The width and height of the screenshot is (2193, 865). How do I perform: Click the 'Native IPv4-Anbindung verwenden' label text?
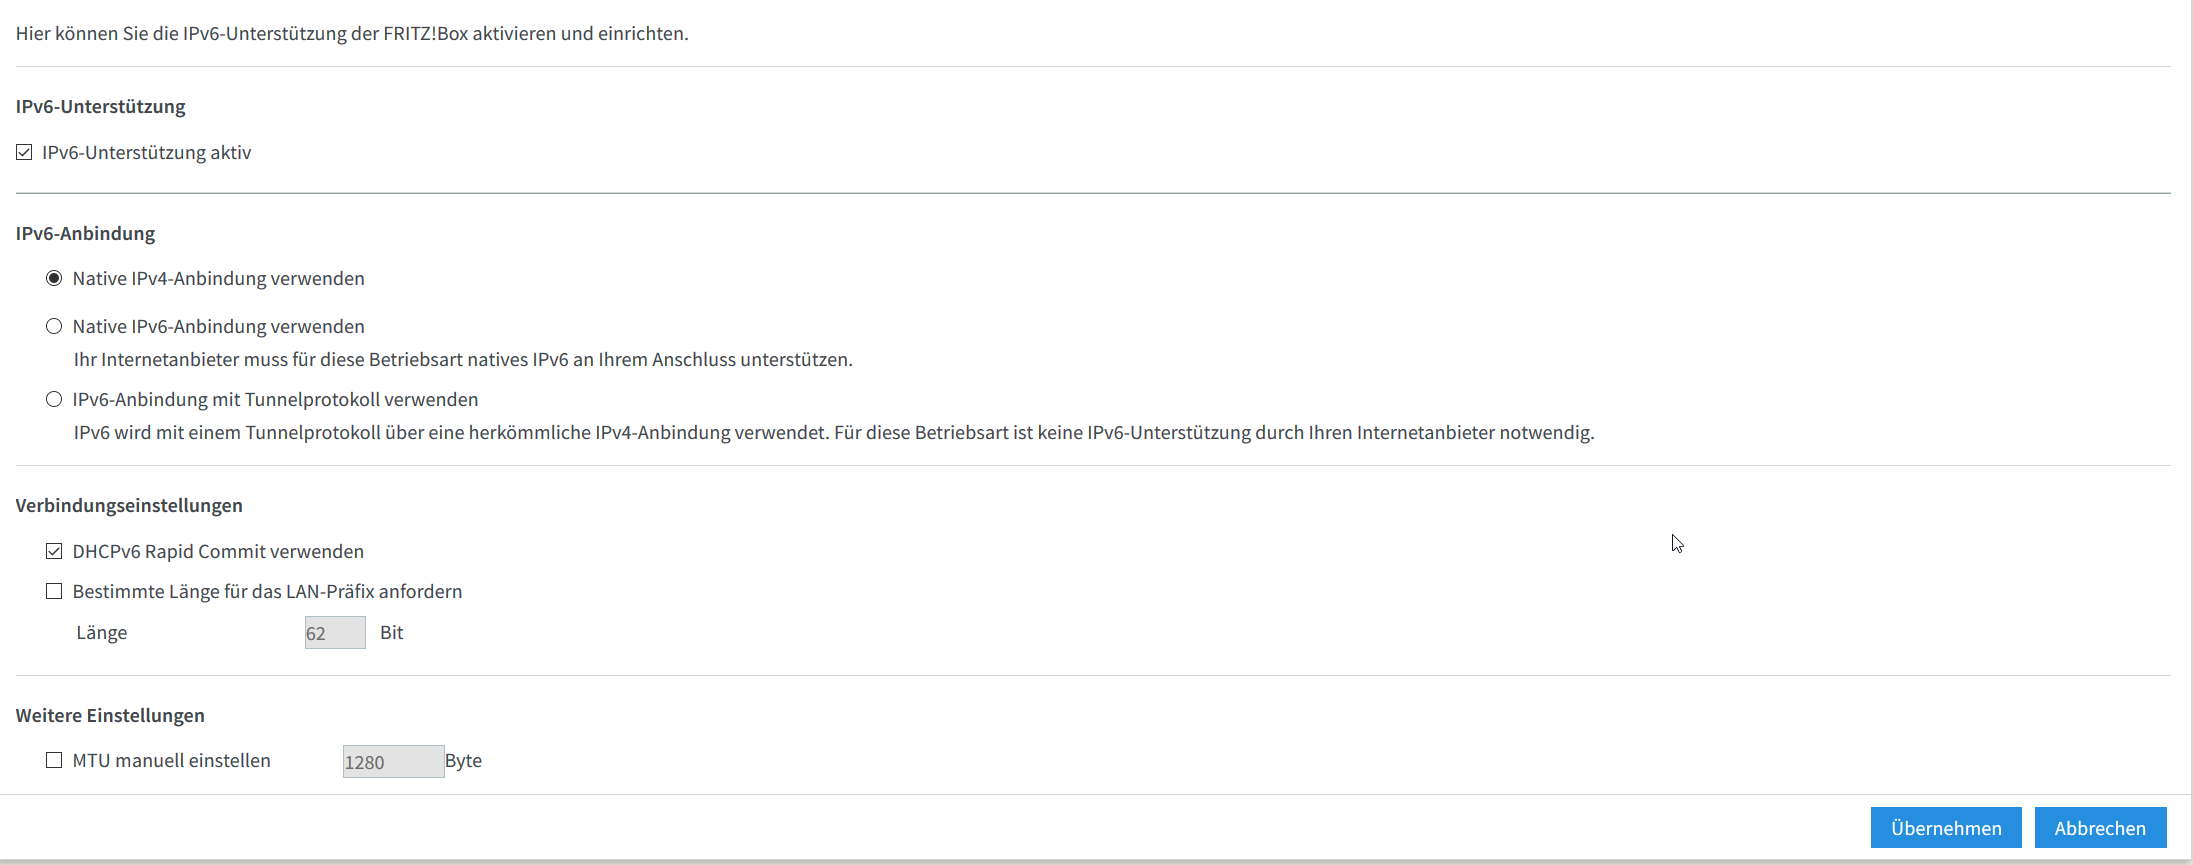218,278
